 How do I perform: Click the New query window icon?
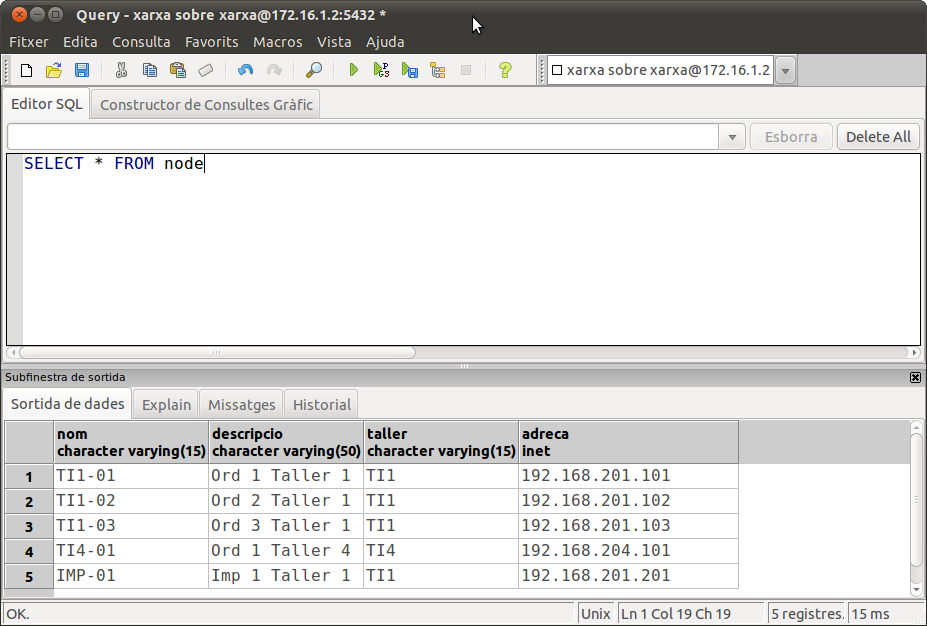pos(26,70)
